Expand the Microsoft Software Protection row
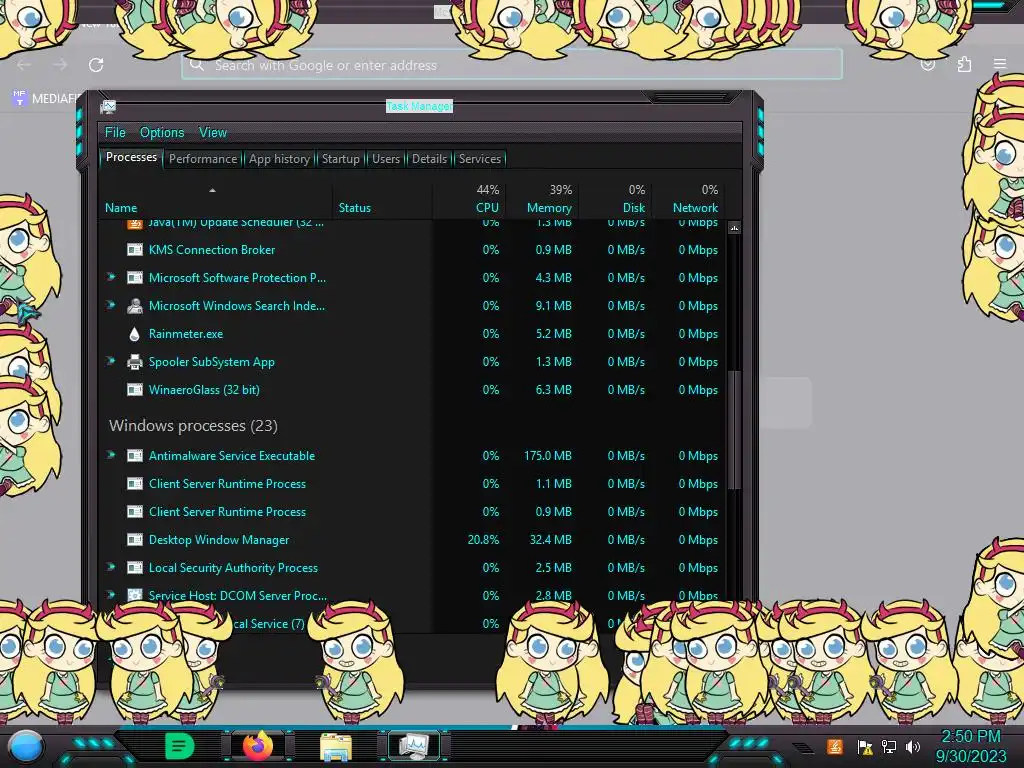Image resolution: width=1024 pixels, height=768 pixels. 111,277
